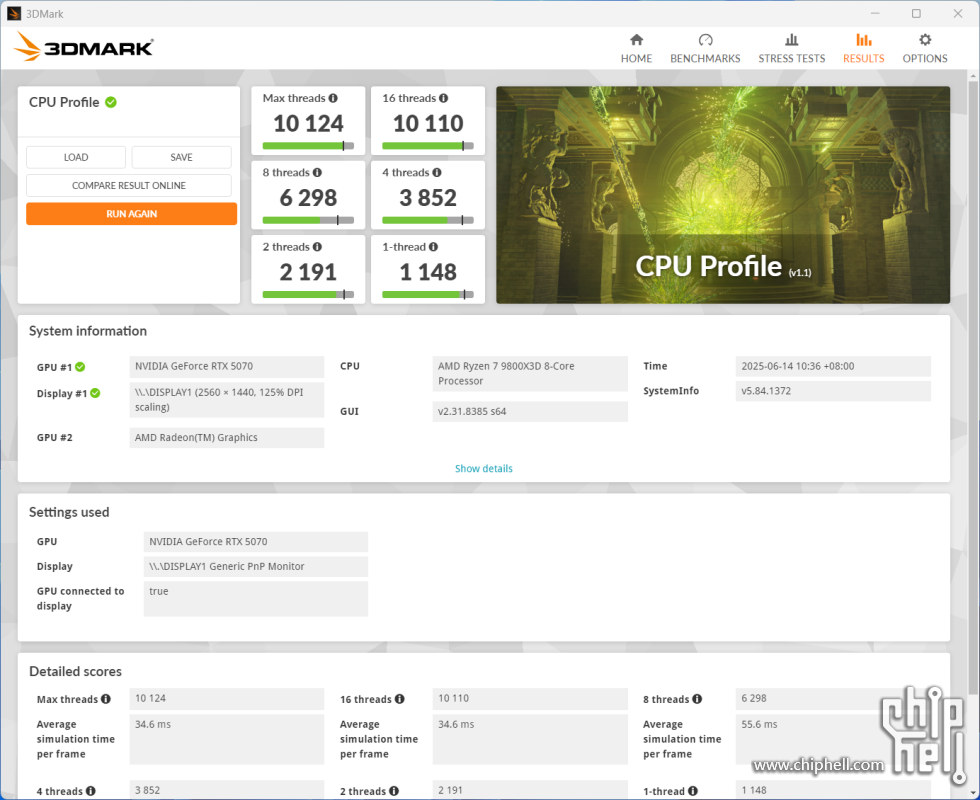This screenshot has width=980, height=800.
Task: Go to the HOME section
Action: (x=636, y=48)
